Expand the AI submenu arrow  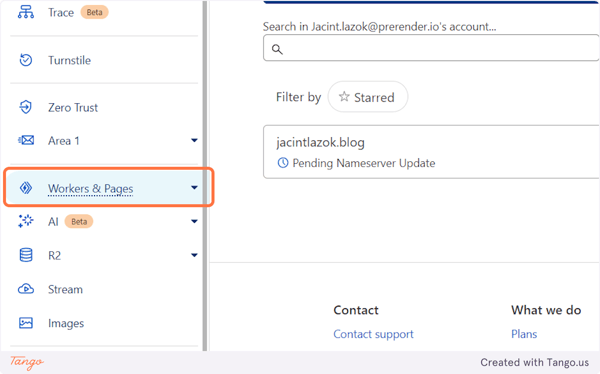click(194, 221)
